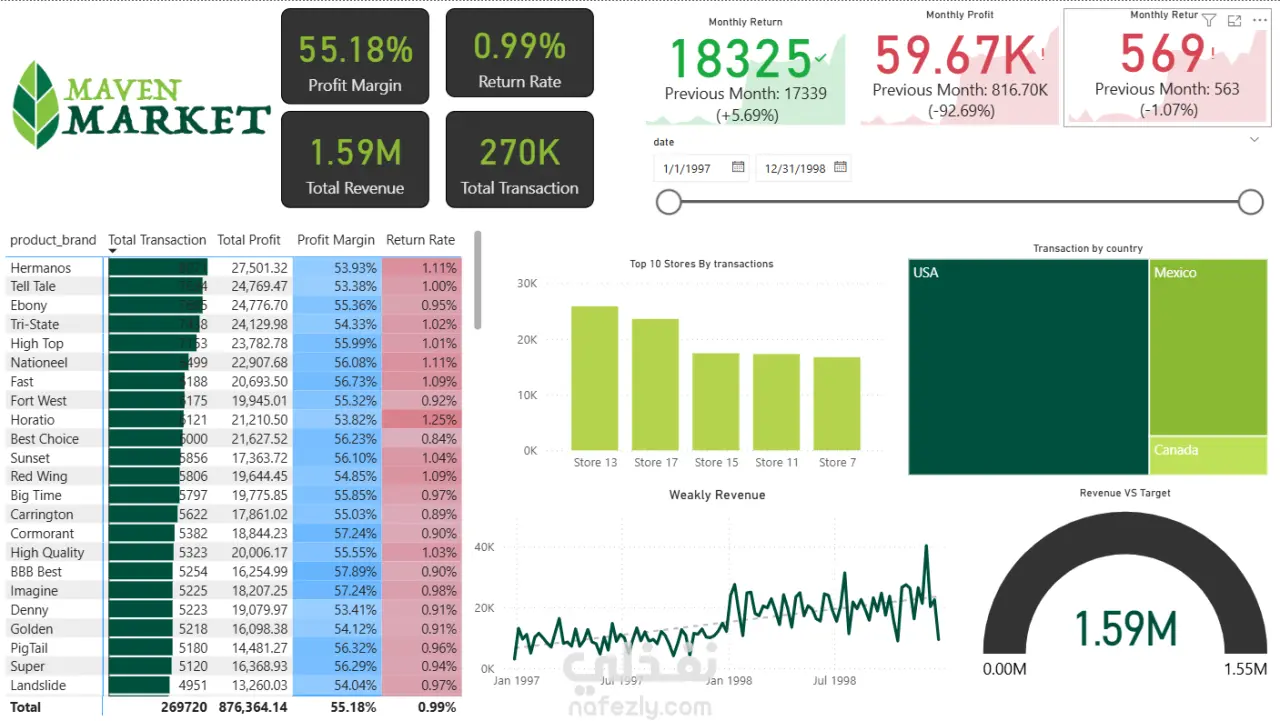Viewport: 1280px width, 721px height.
Task: Open more options ellipsis on the 569 card
Action: tap(1259, 21)
